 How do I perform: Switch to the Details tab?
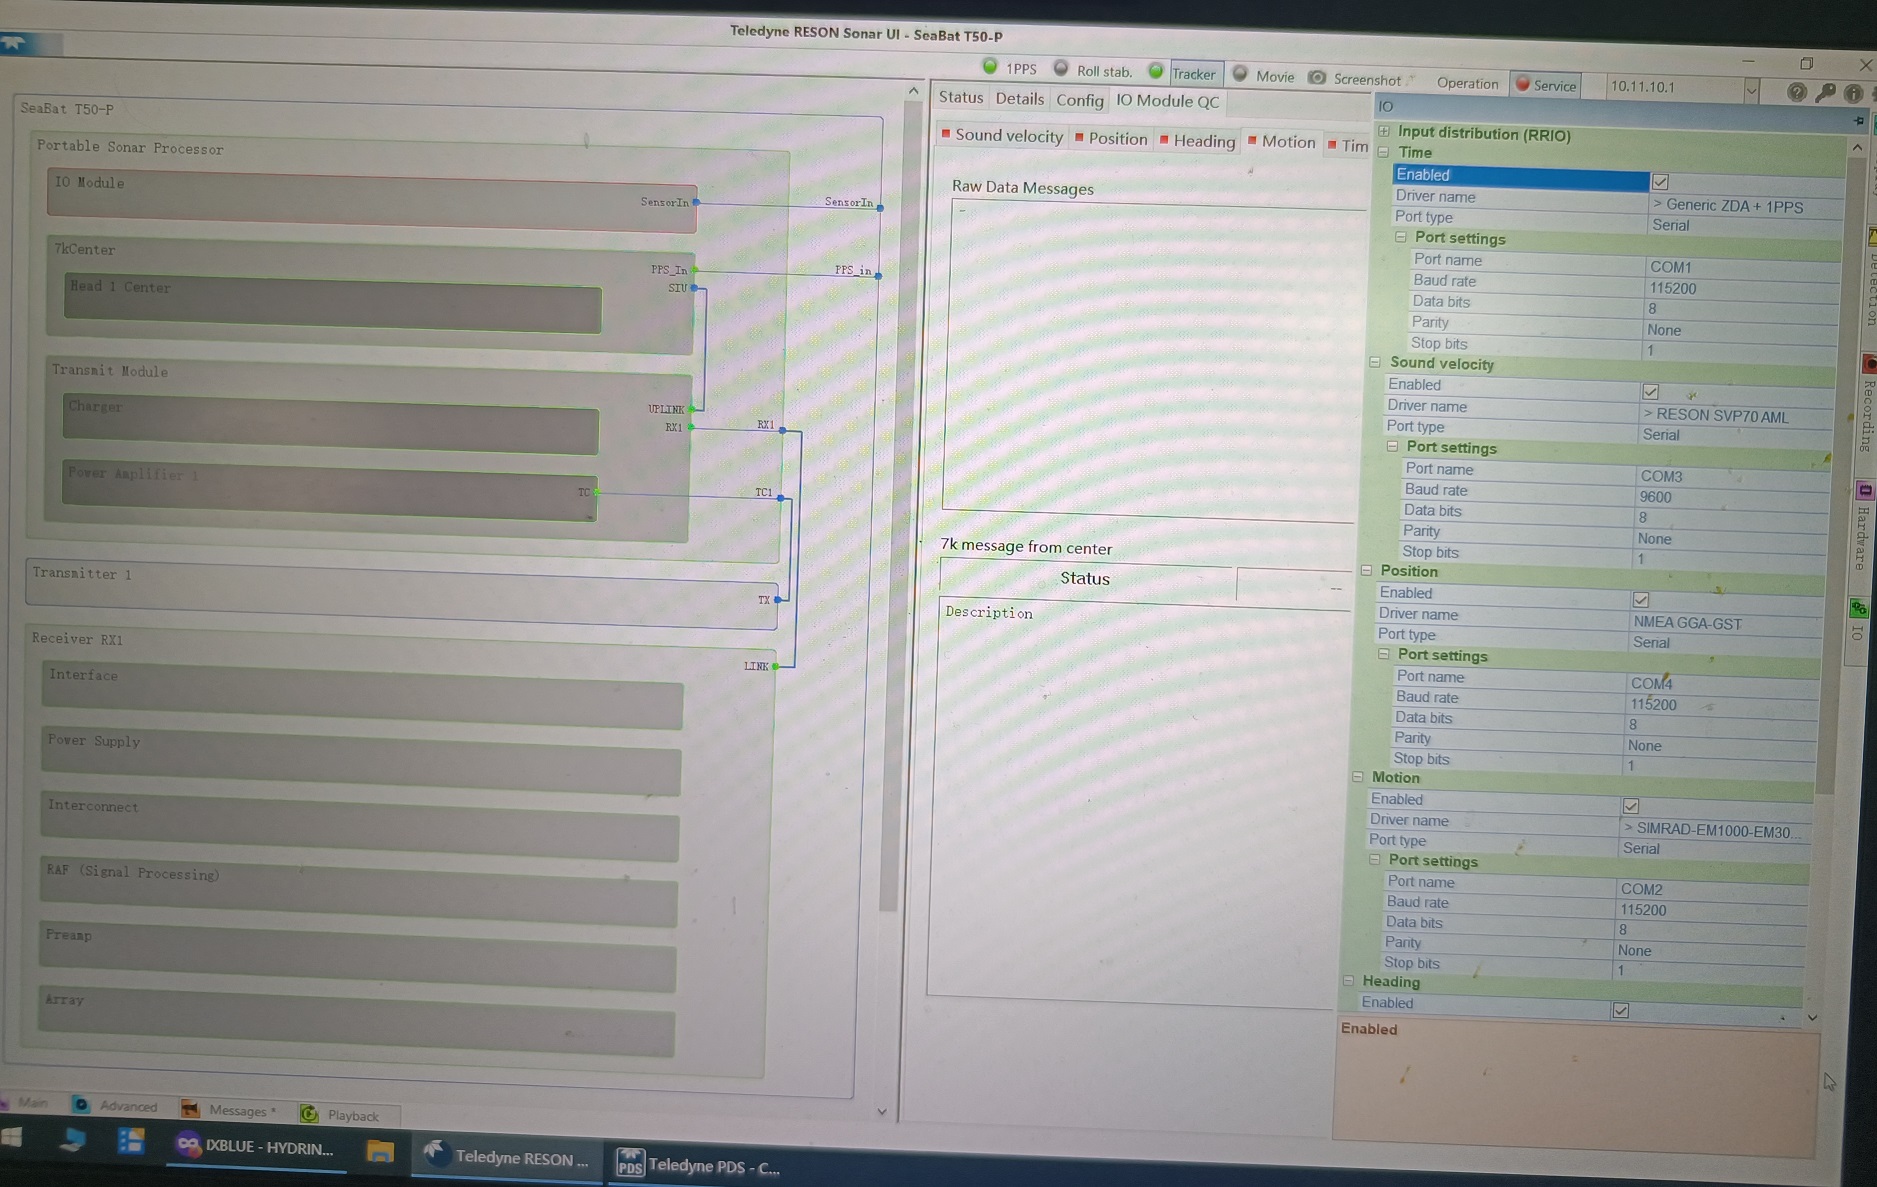click(1019, 98)
